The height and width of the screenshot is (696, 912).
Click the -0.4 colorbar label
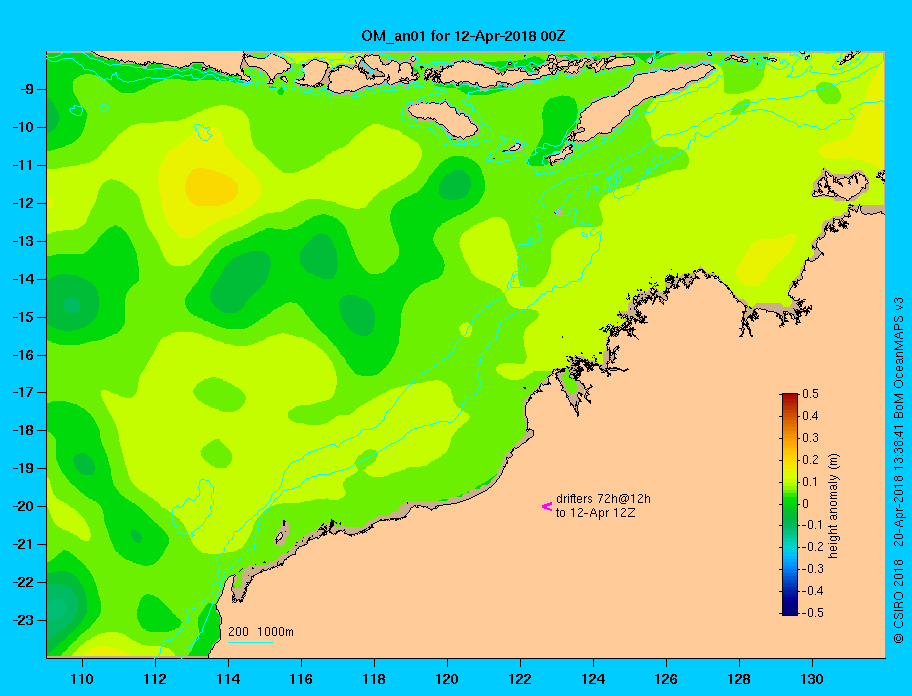pyautogui.click(x=813, y=591)
